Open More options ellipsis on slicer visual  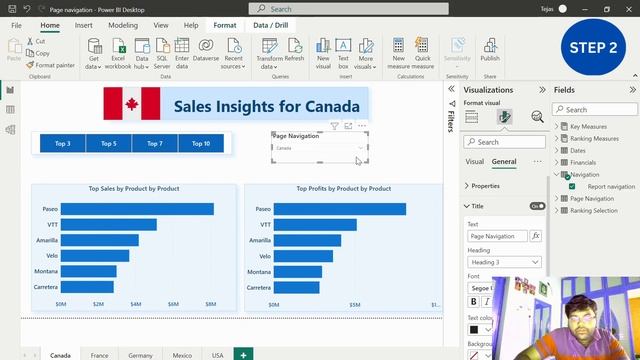362,126
